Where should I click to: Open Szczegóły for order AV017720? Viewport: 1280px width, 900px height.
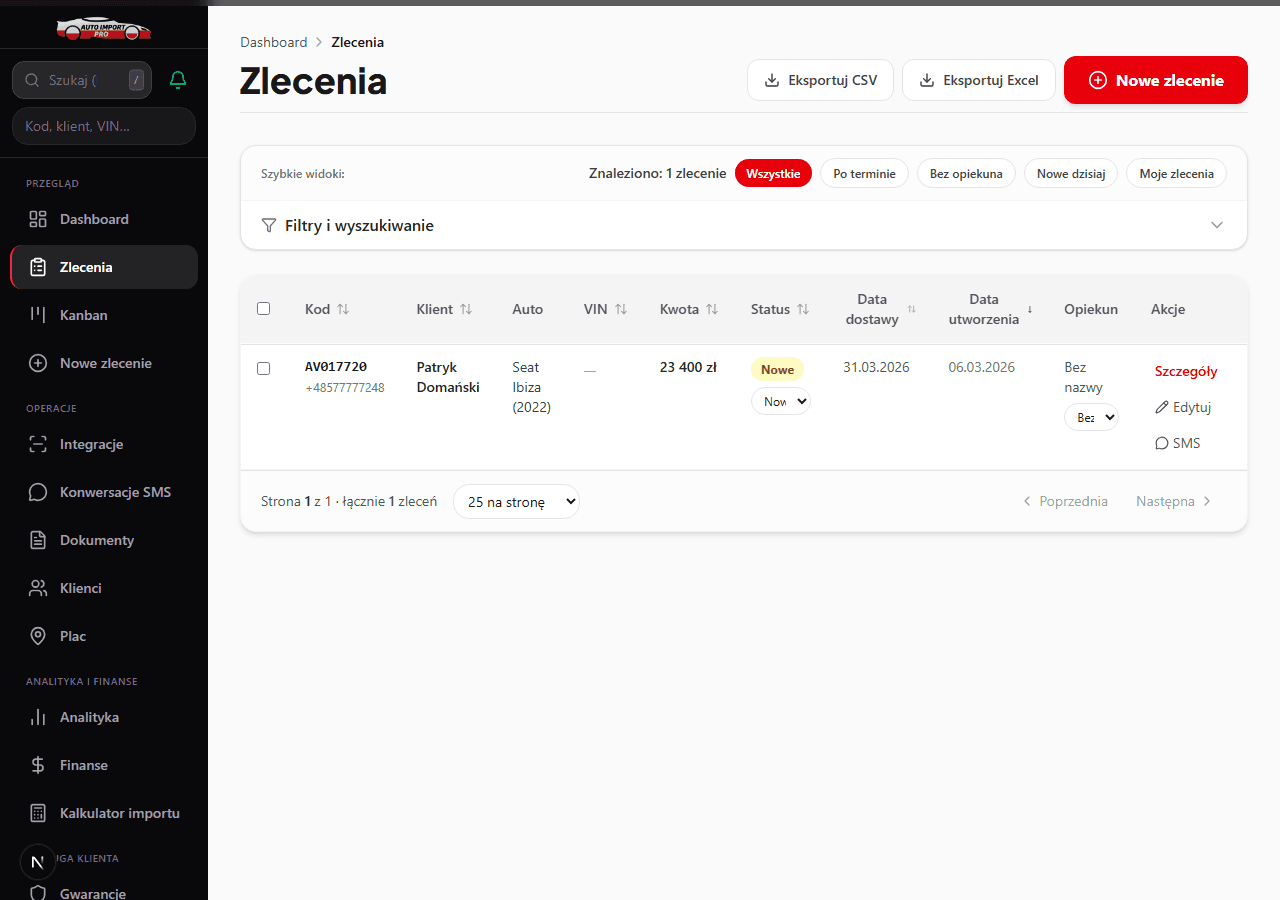(1186, 371)
